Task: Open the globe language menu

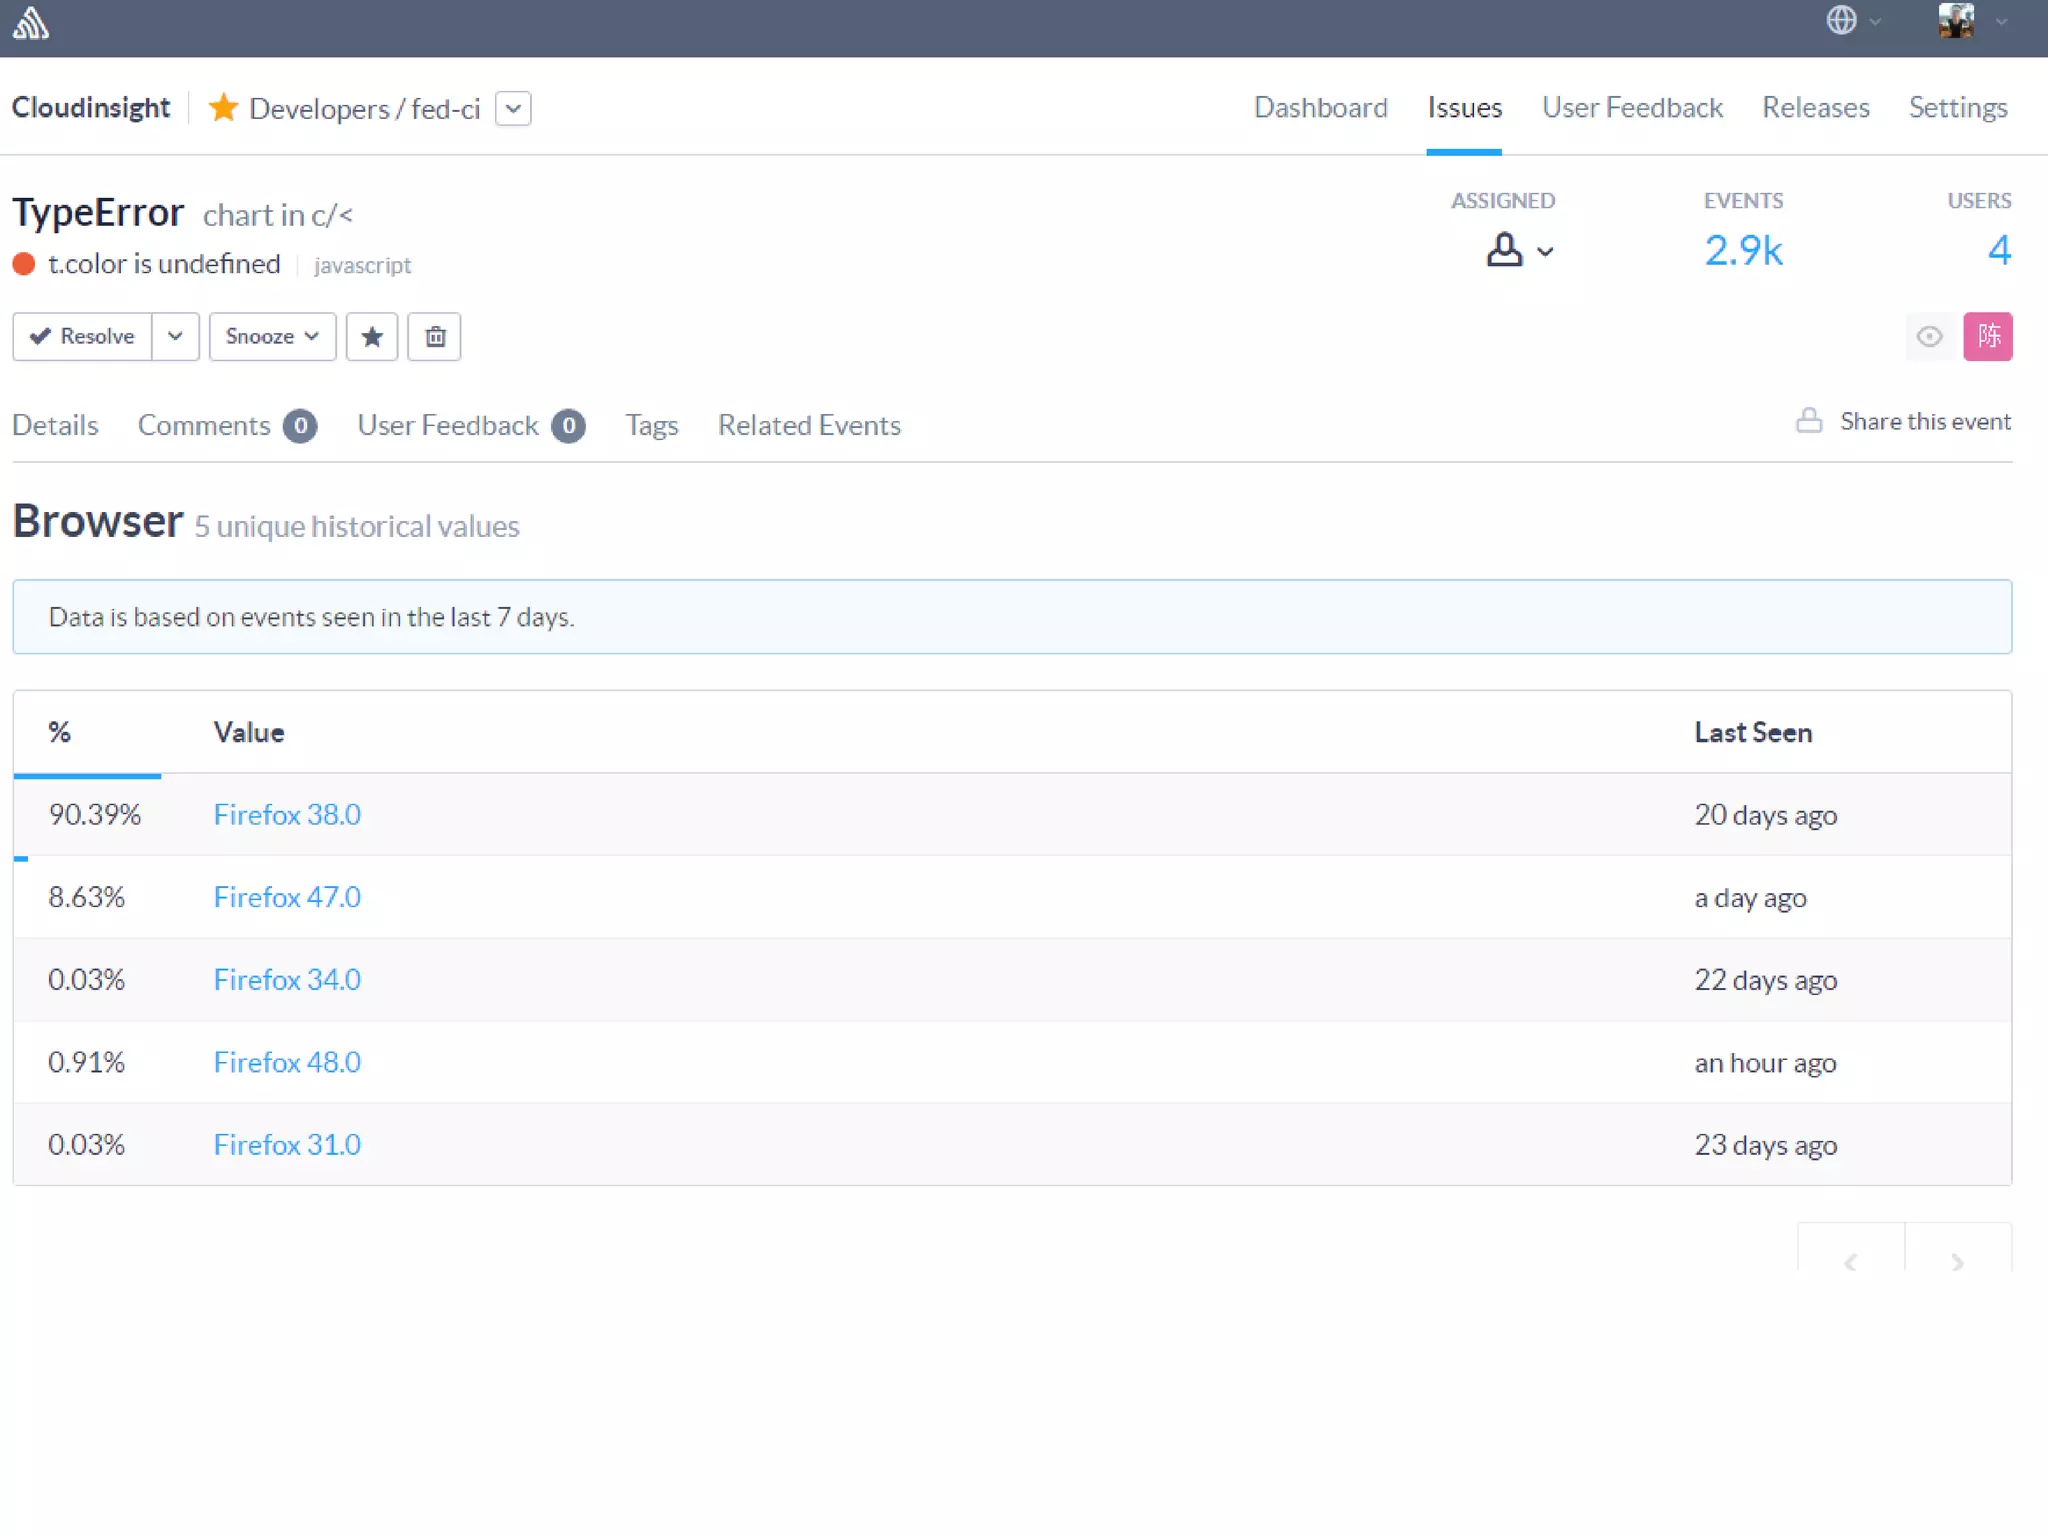Action: [x=1841, y=20]
